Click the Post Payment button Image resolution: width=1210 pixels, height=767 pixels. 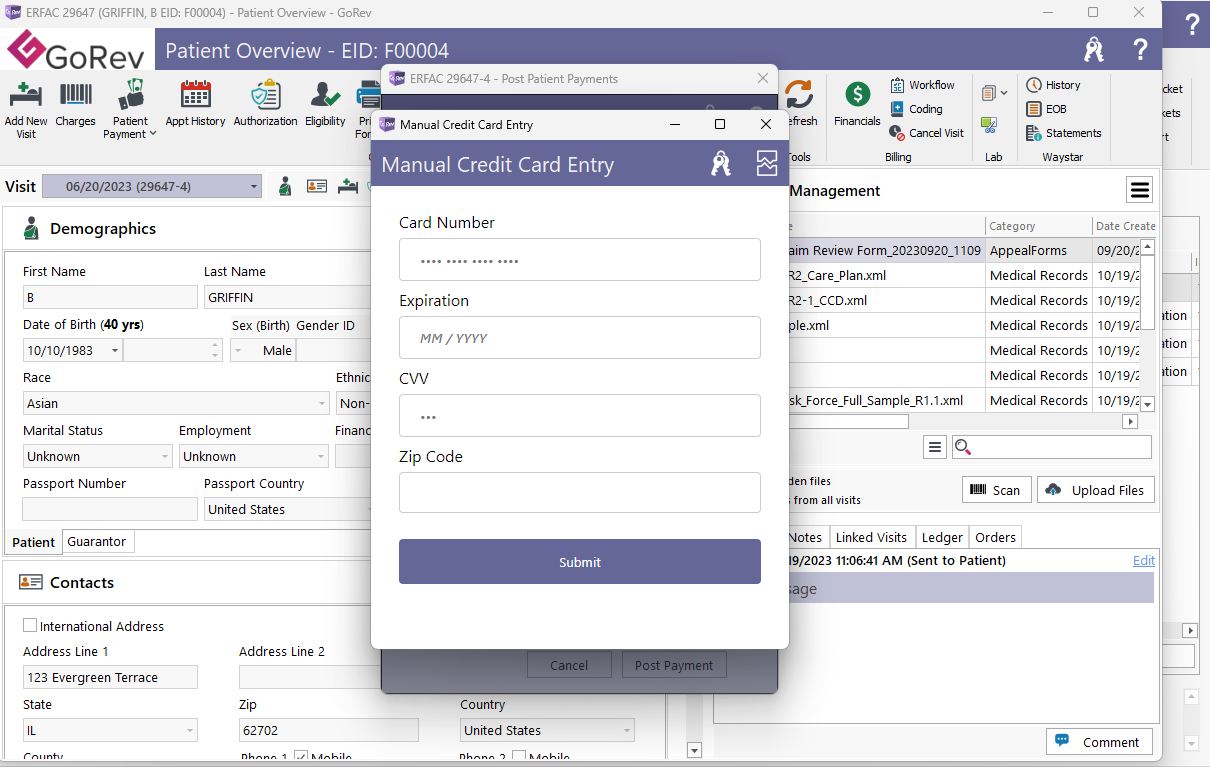(674, 665)
